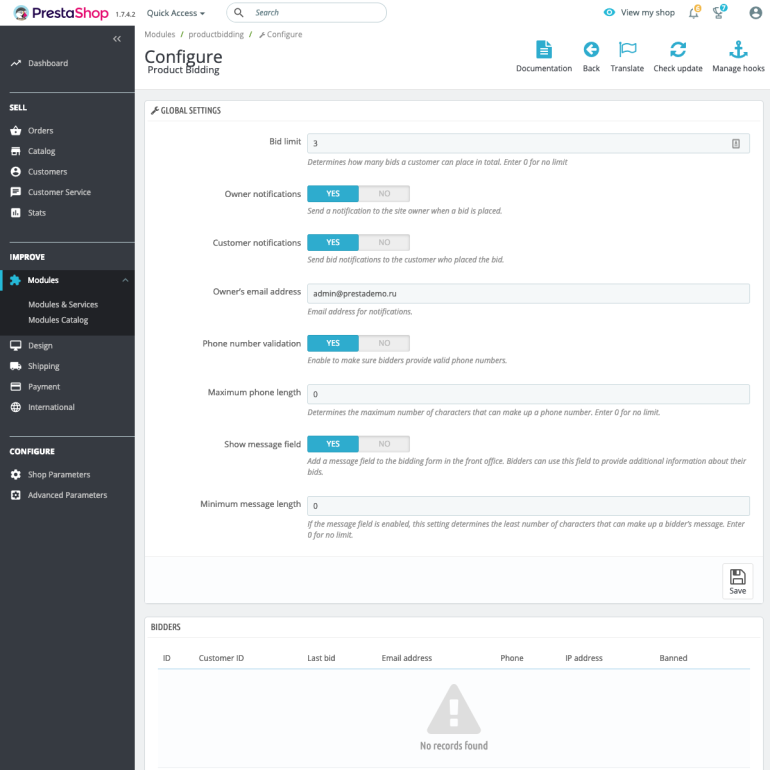
Task: Open Modules & Services submenu item
Action: click(x=63, y=304)
